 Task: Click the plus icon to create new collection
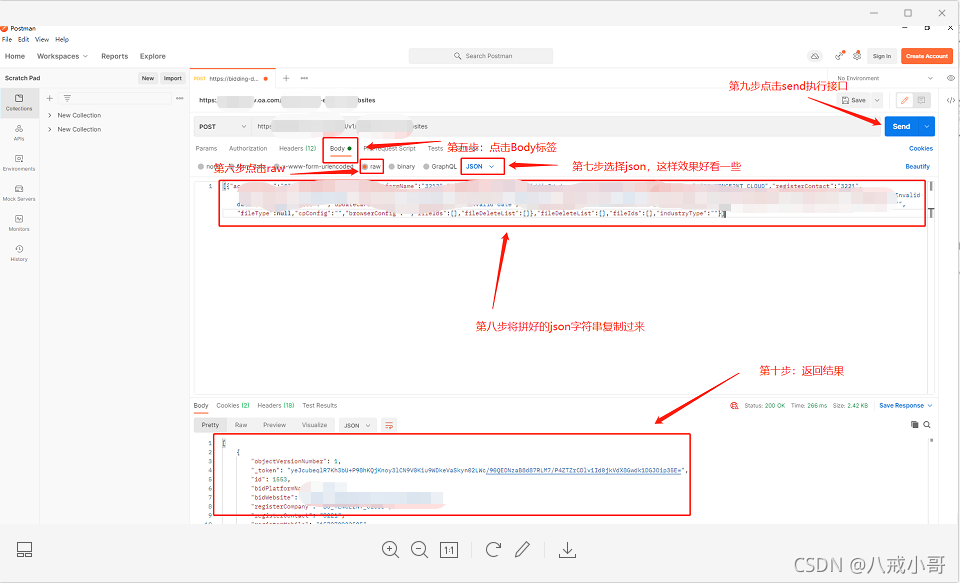pos(50,98)
